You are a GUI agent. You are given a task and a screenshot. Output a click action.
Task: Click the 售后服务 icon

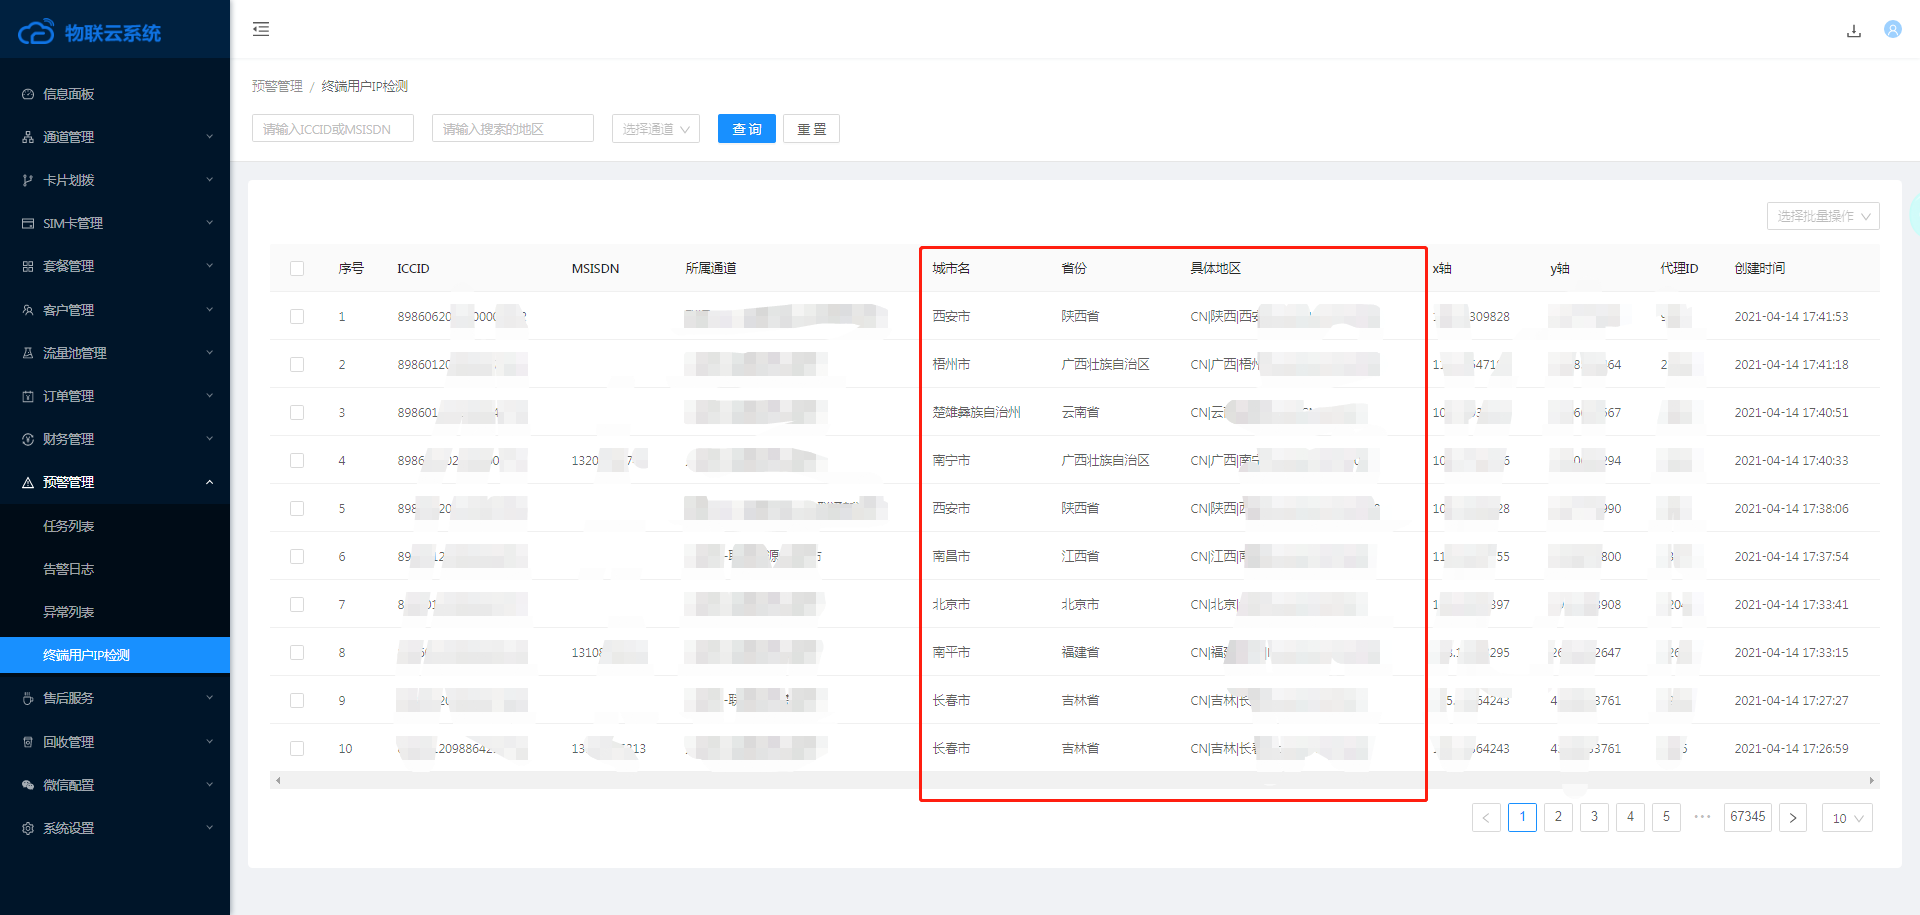28,698
